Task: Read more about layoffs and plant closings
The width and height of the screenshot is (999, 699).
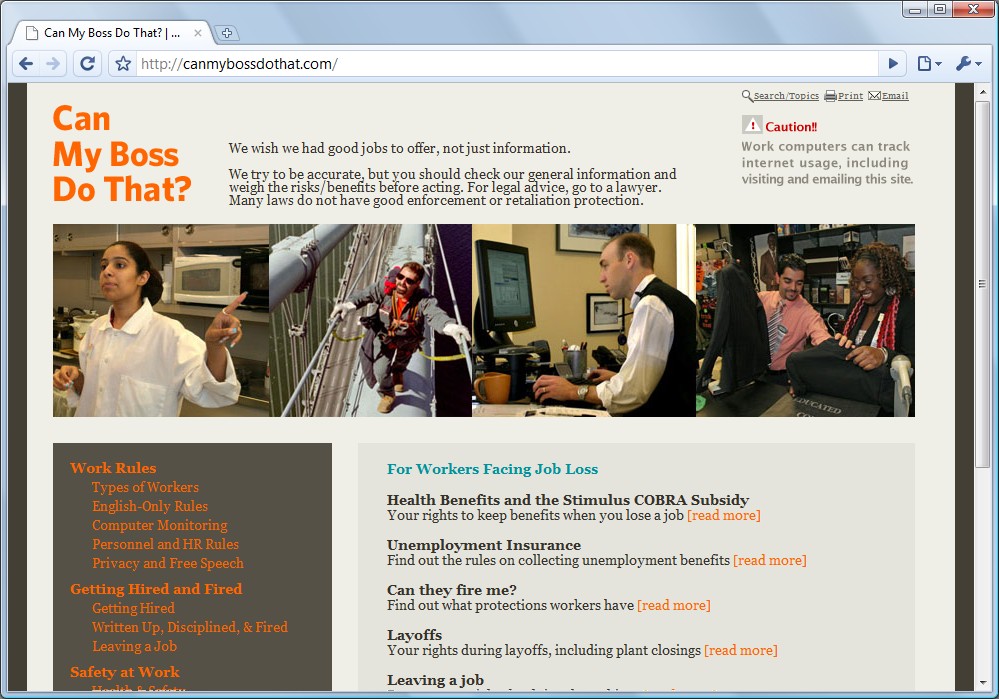Action: tap(740, 651)
